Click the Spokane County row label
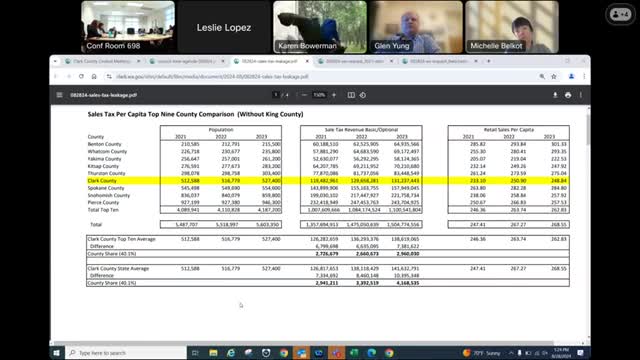This screenshot has width=640, height=360. pyautogui.click(x=106, y=188)
